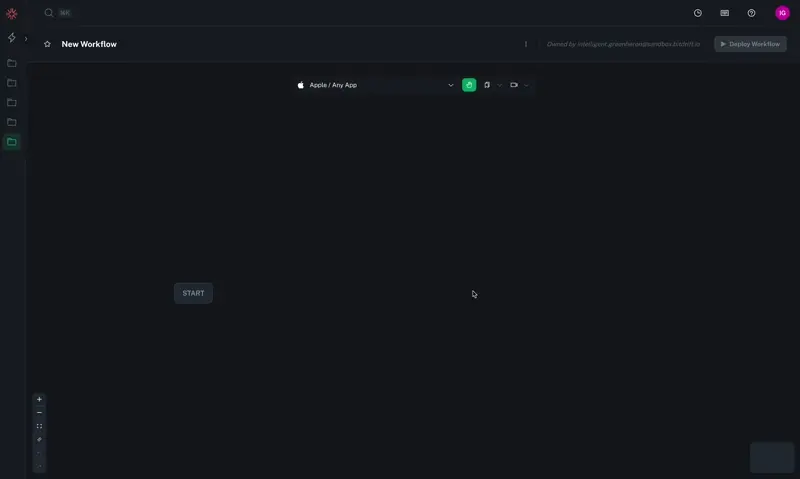Select the active green folder in sidebar
Viewport: 800px width, 479px height.
tap(12, 142)
